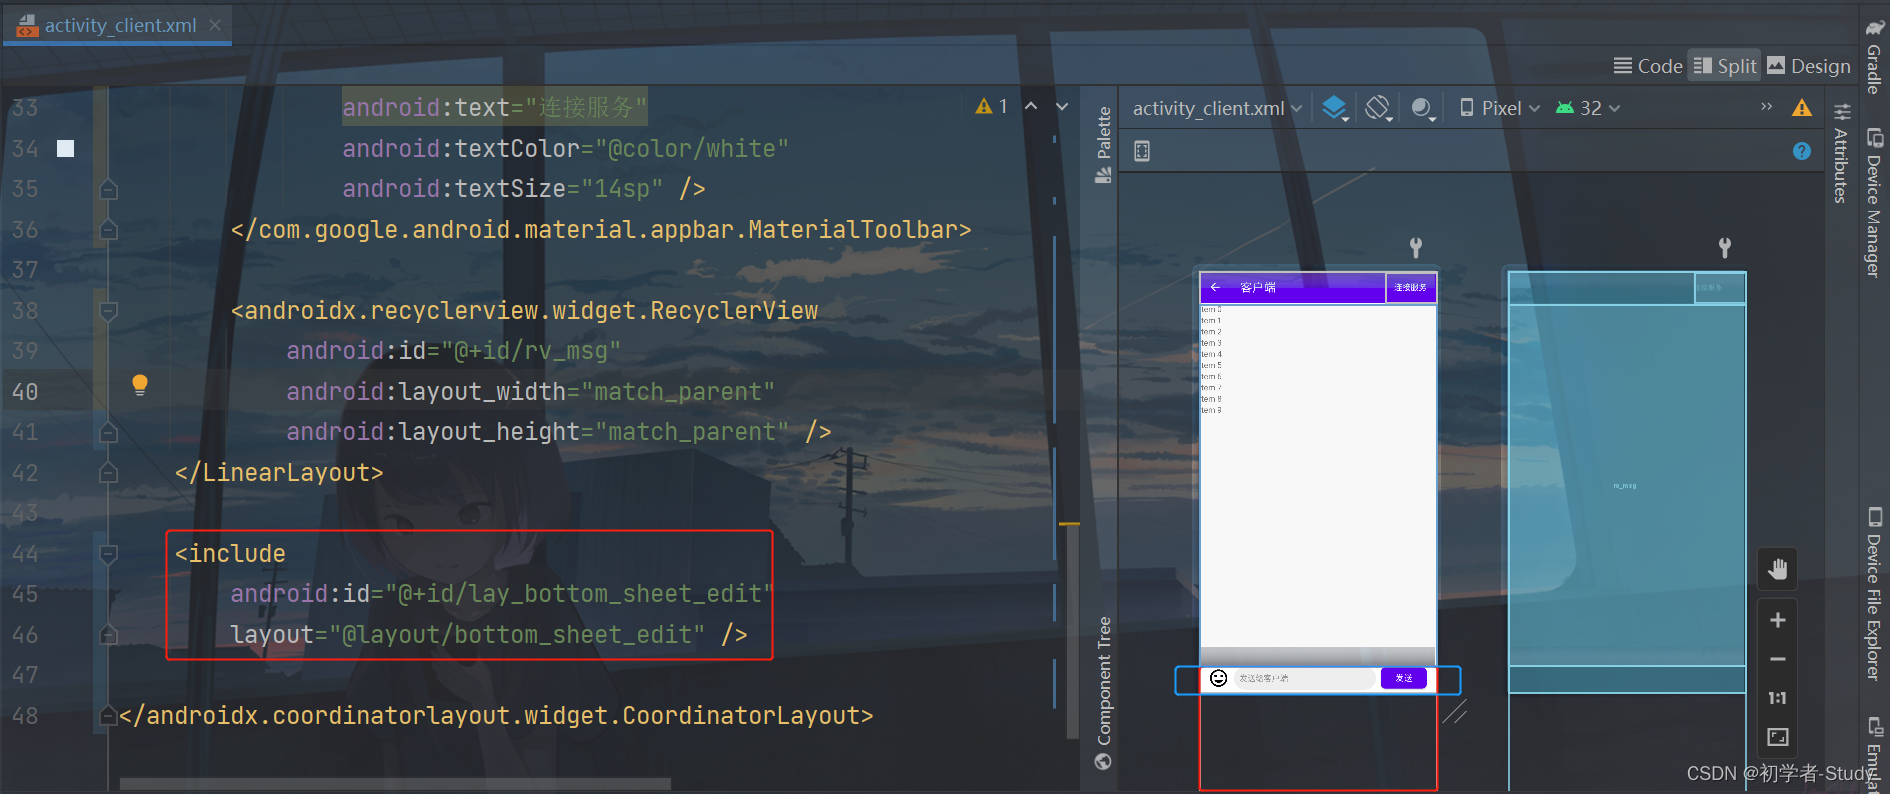Open the Pixel device dropdown
Screen dimensions: 1890x794
point(1500,108)
